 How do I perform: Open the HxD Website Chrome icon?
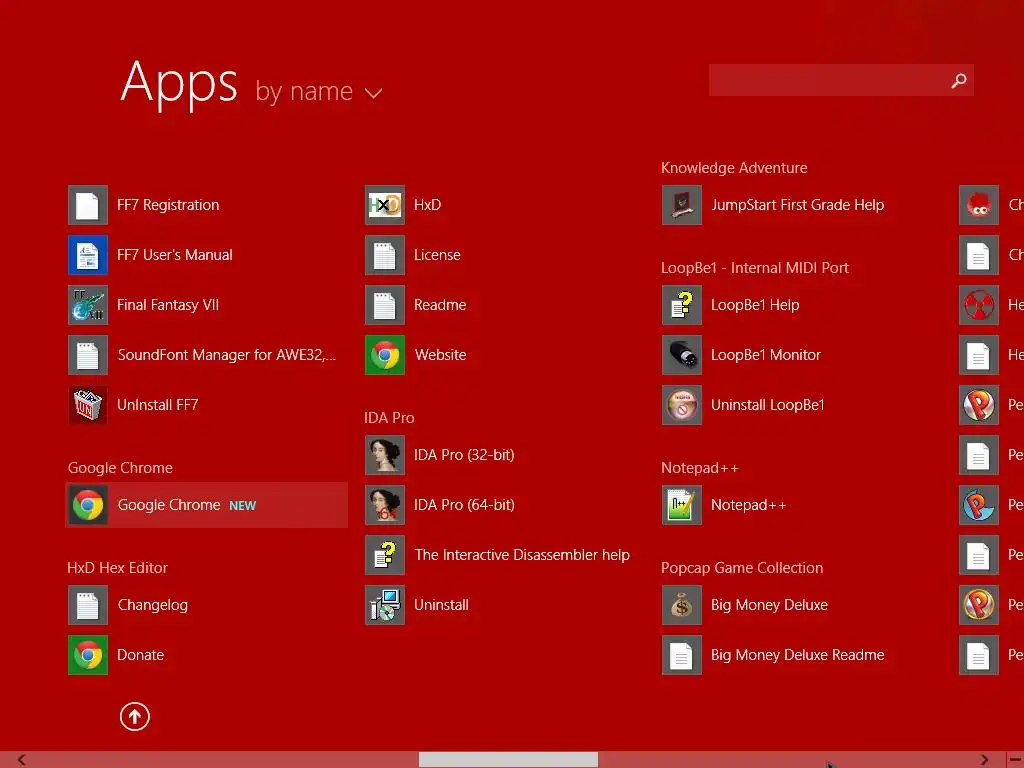[385, 355]
